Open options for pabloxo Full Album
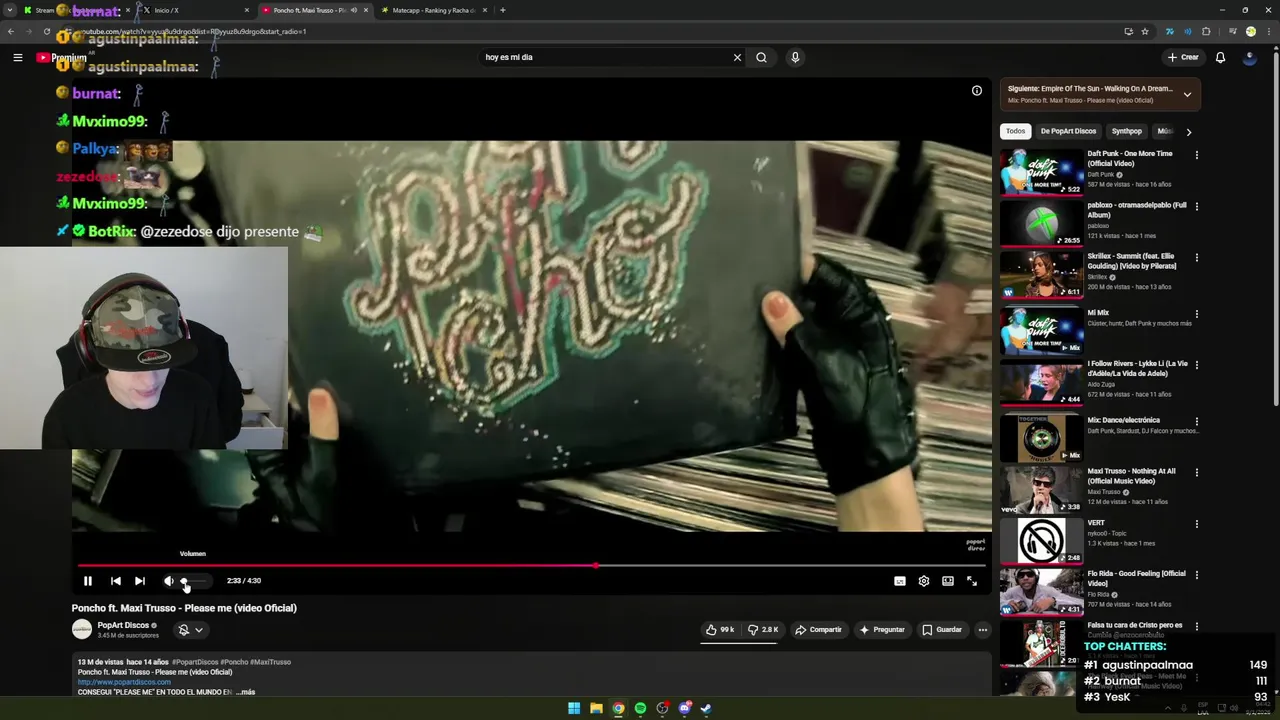This screenshot has width=1280, height=720. [1196, 206]
